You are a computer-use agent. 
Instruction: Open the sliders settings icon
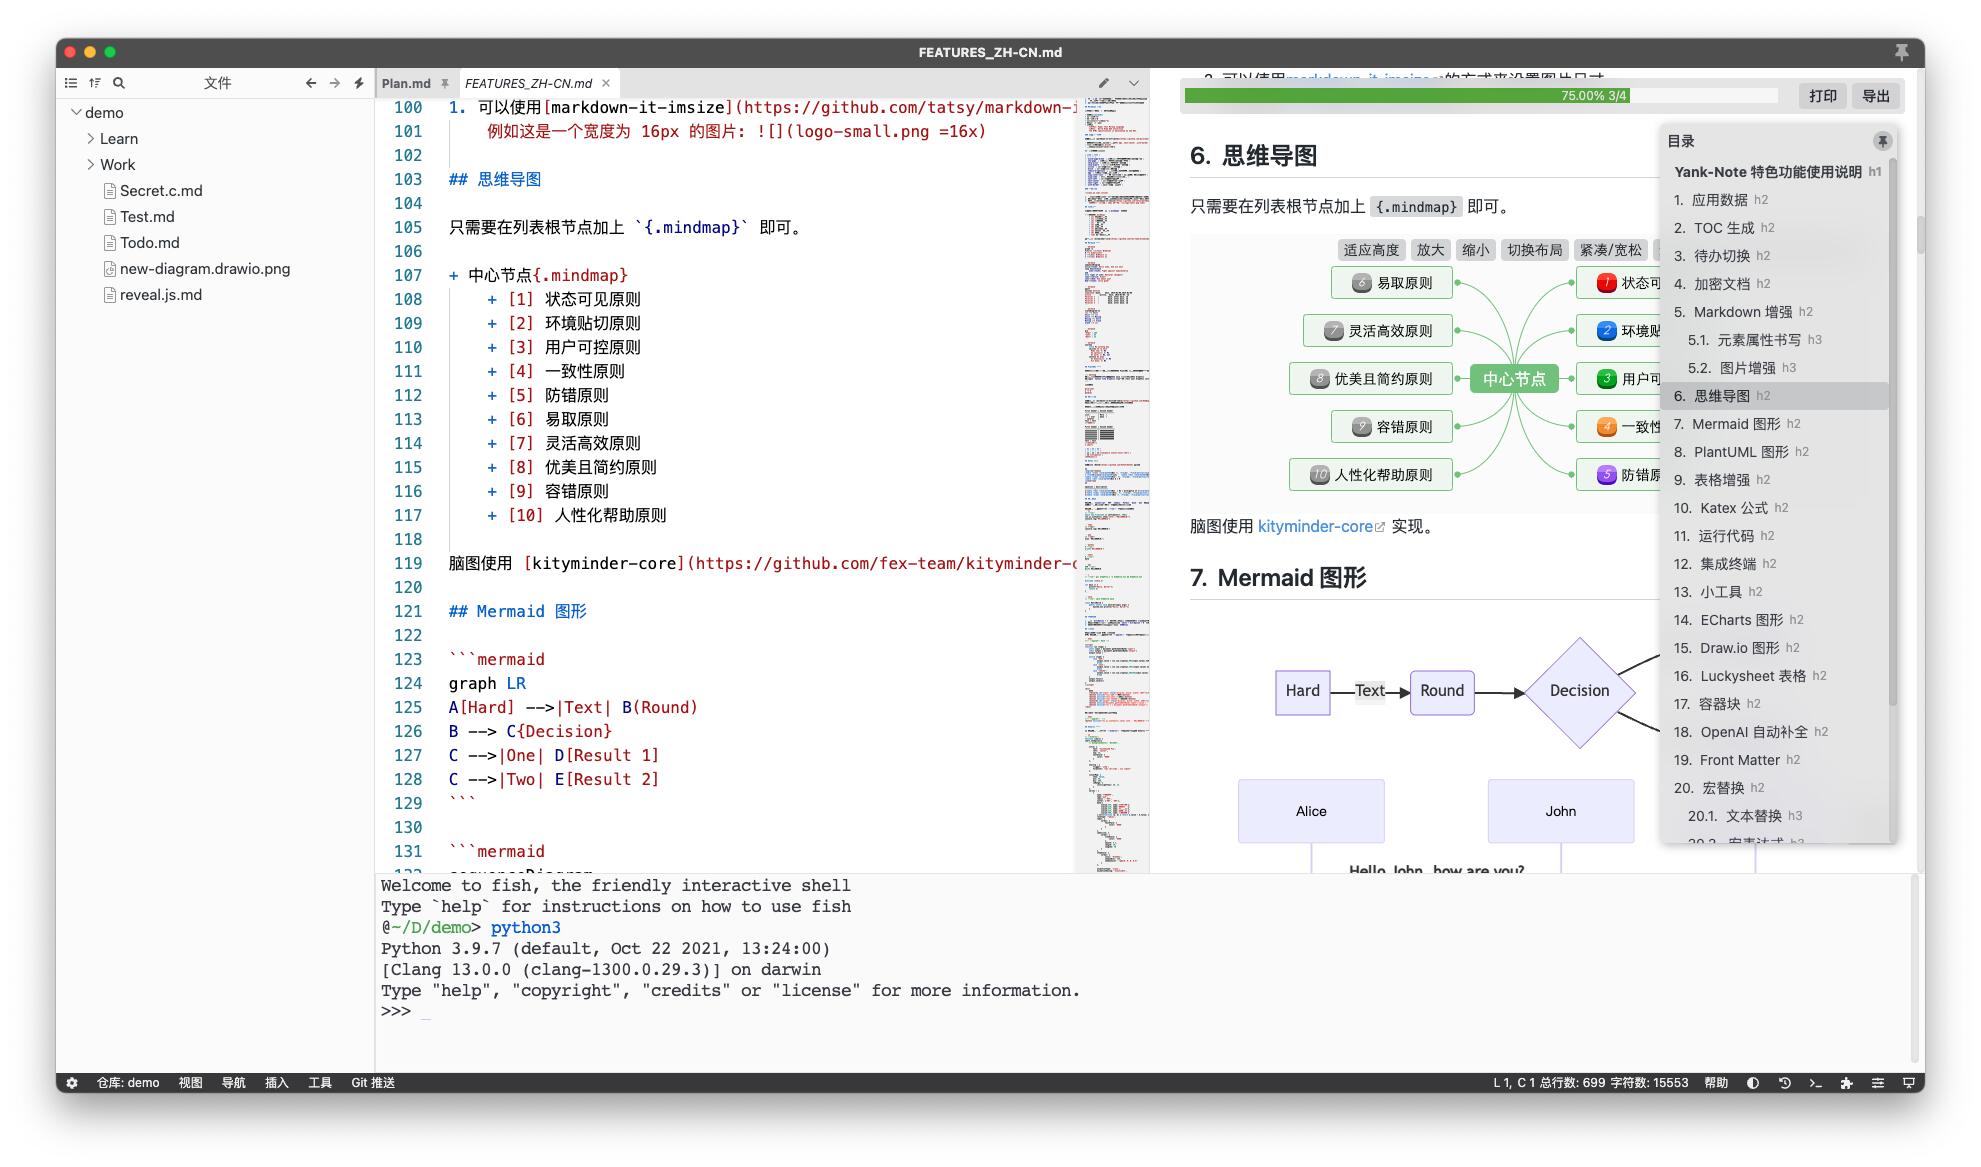[1877, 1082]
